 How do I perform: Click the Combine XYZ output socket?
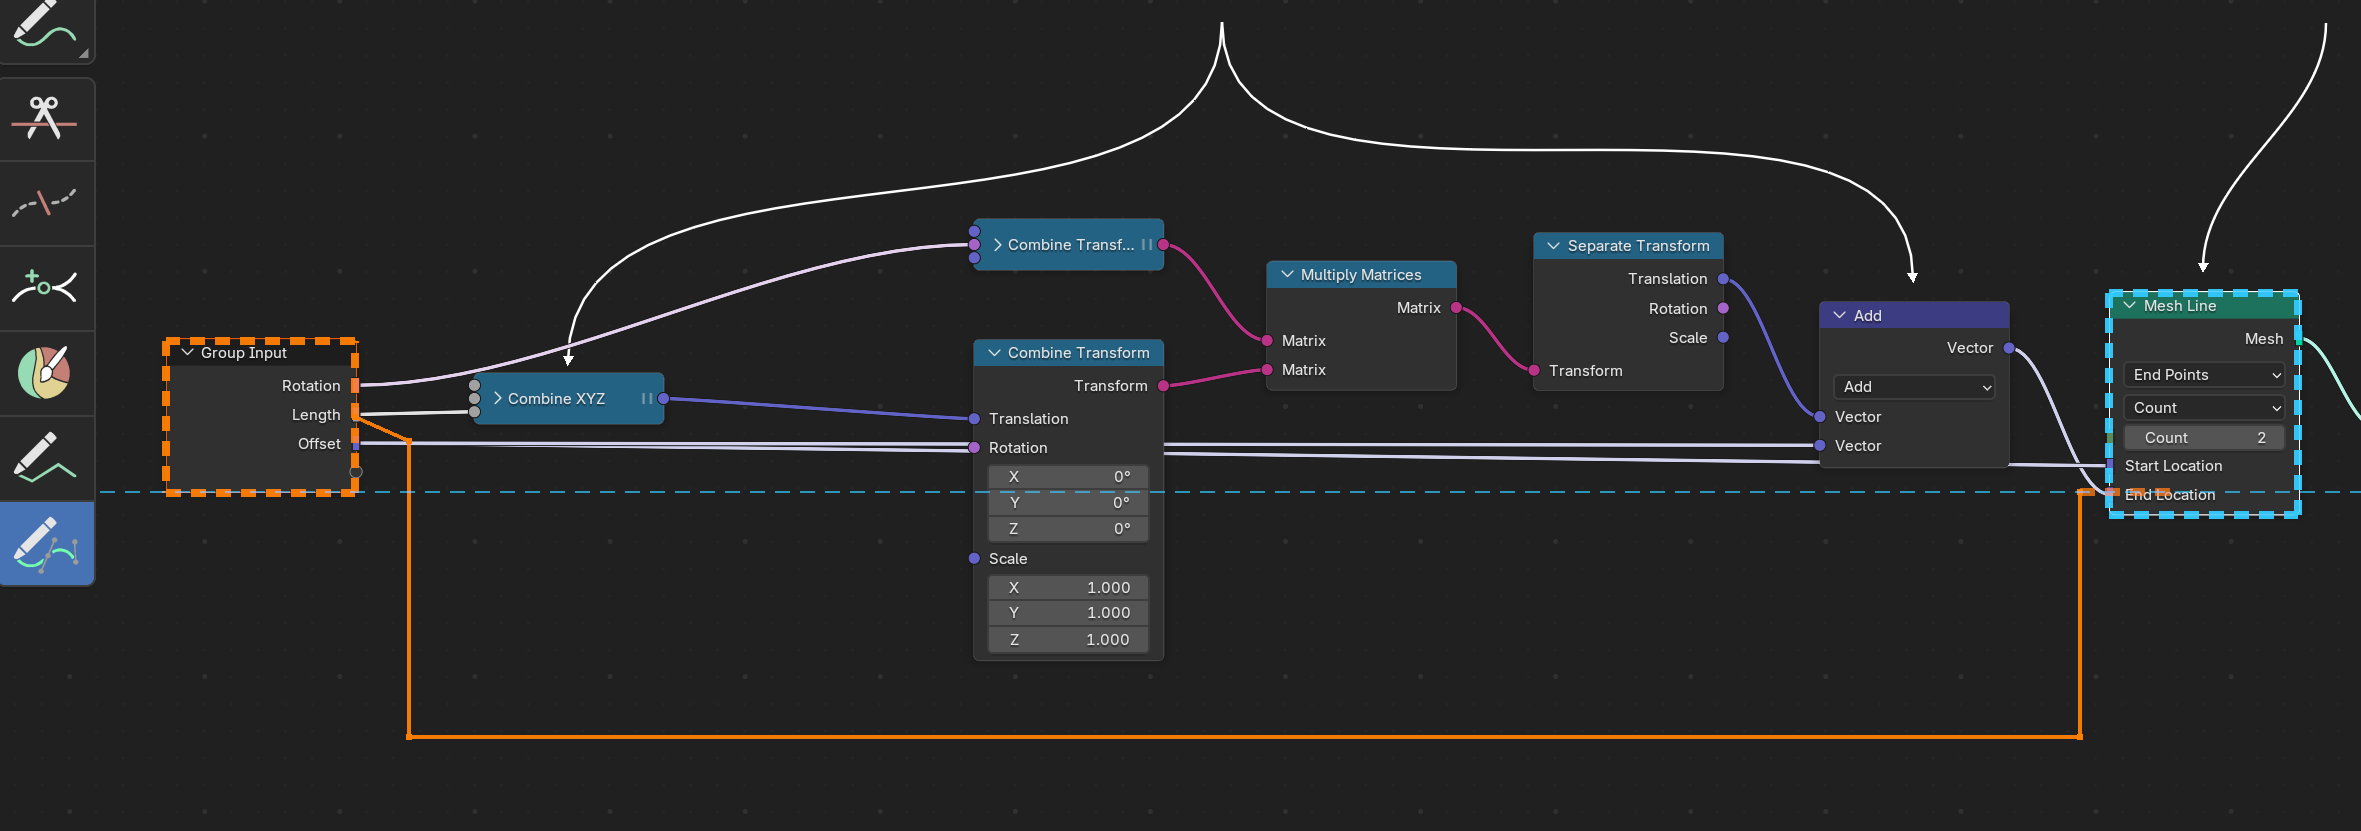[663, 399]
